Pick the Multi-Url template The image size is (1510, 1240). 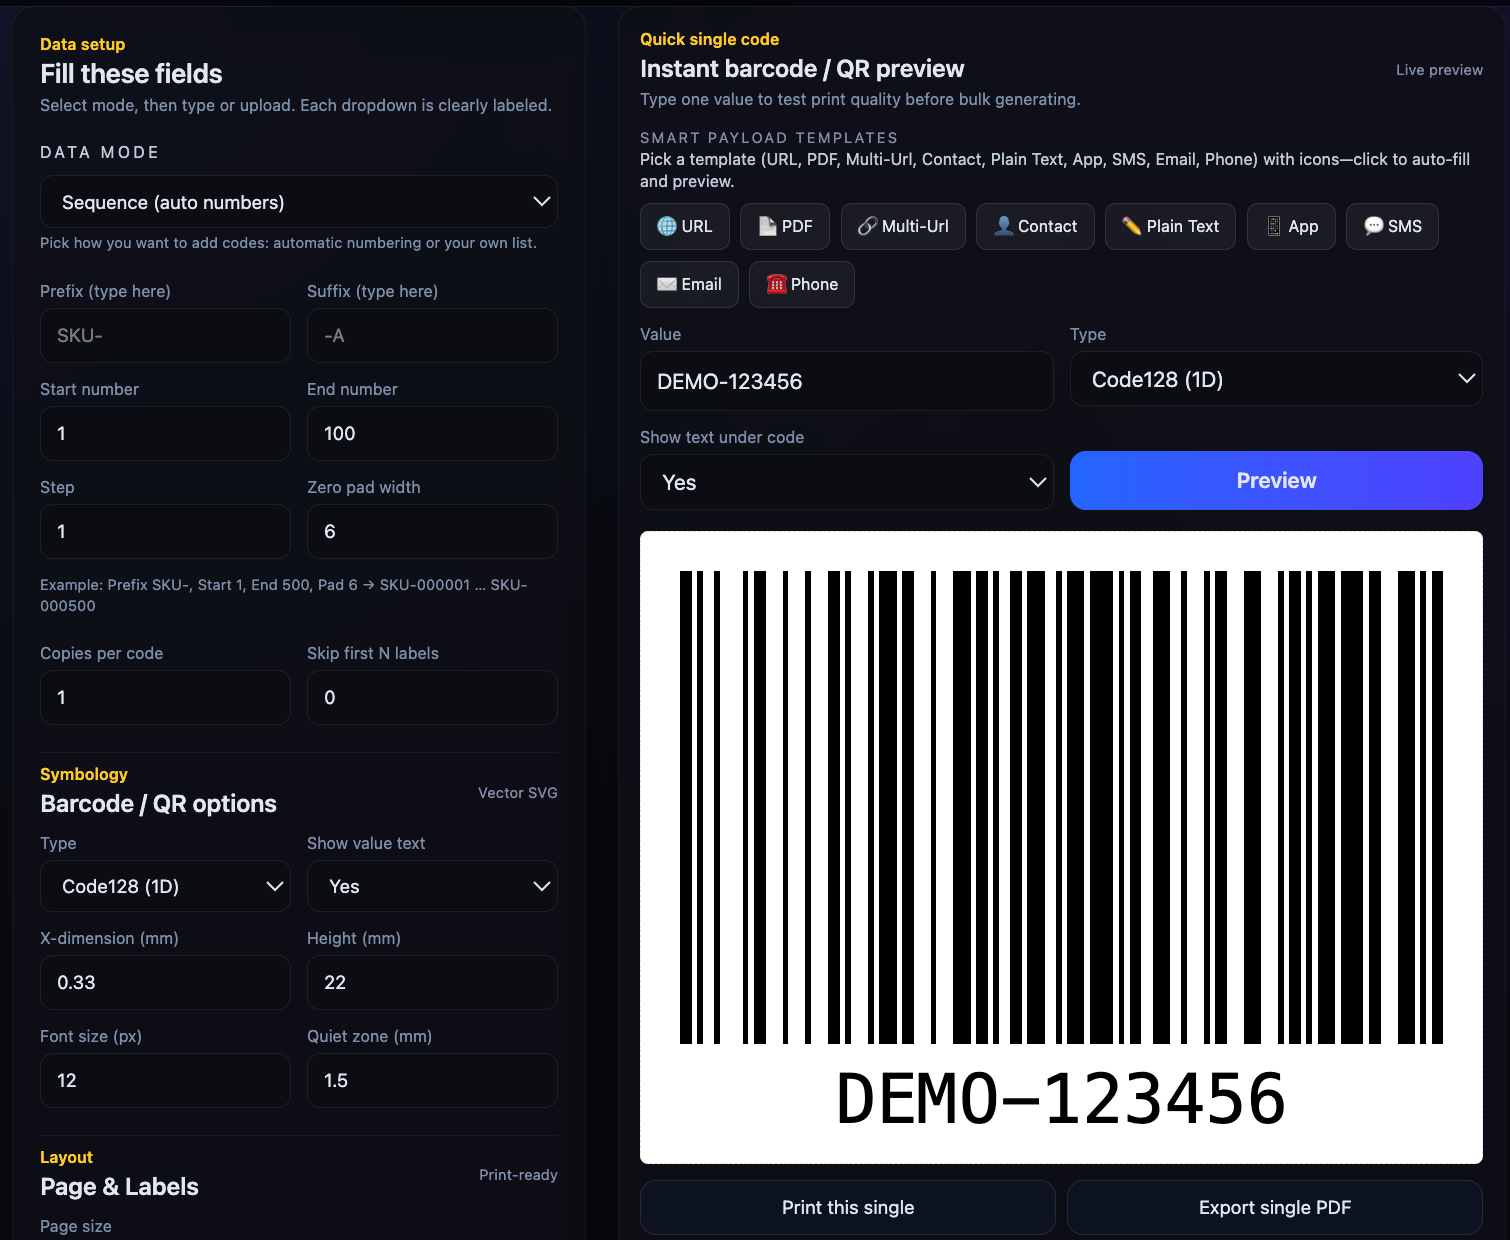point(903,226)
